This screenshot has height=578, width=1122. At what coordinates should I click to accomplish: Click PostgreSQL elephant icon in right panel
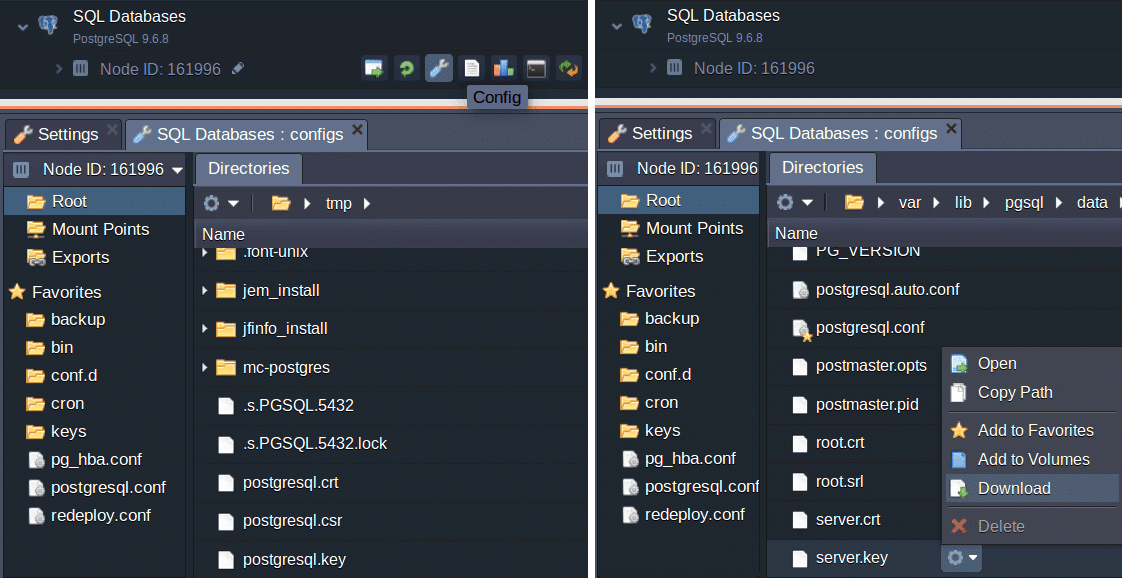pos(642,25)
